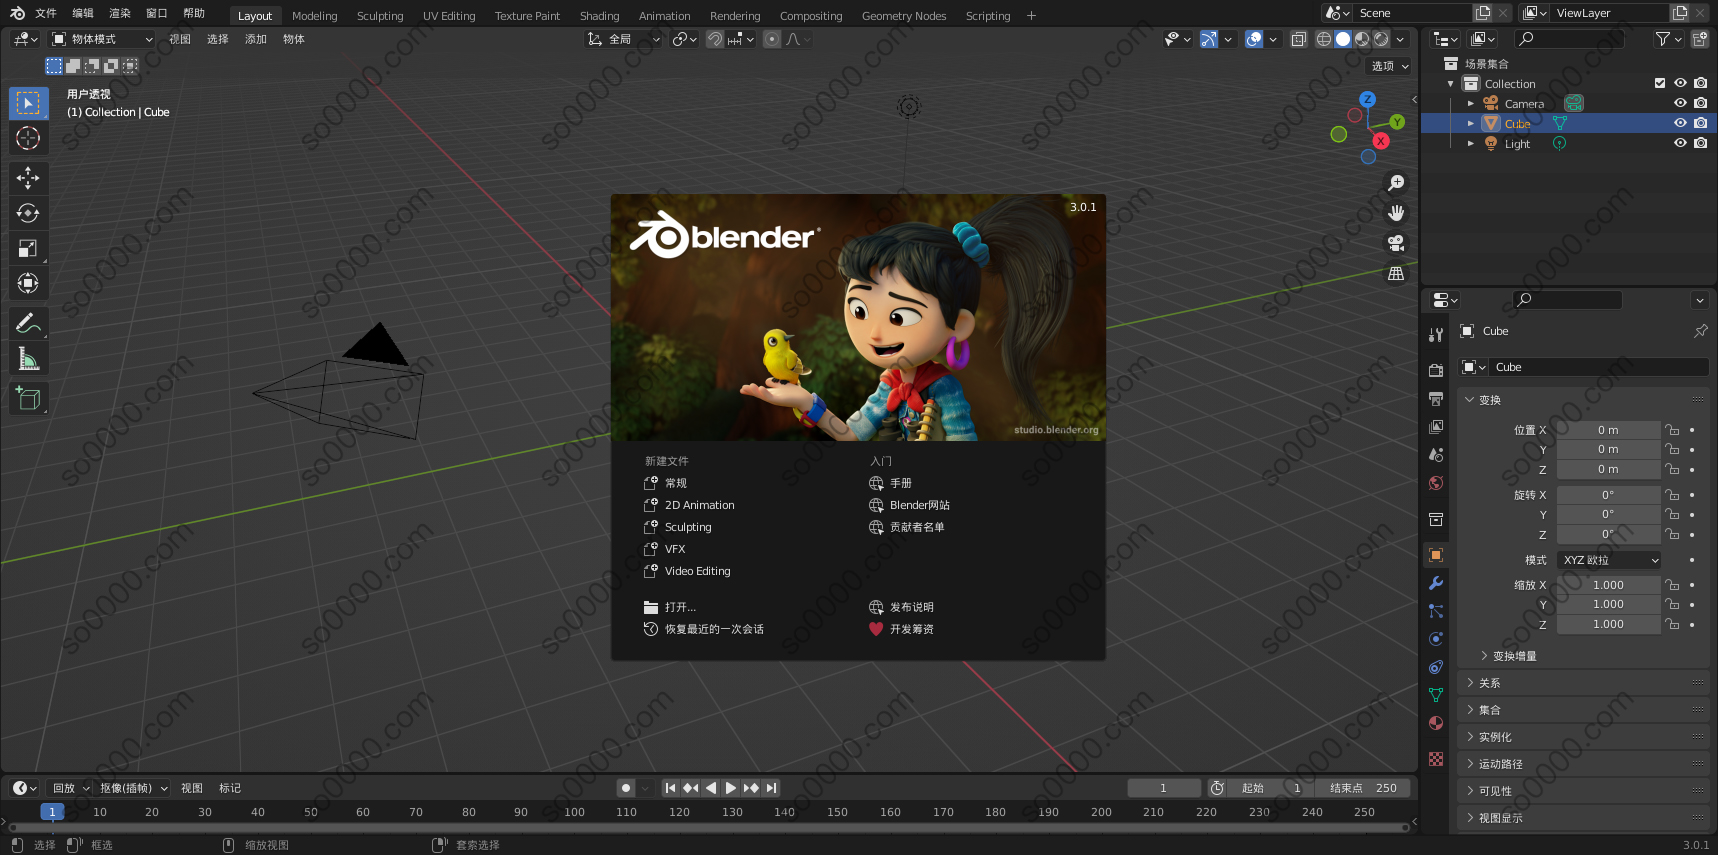Activate the Scale tool
1718x855 pixels.
click(28, 248)
